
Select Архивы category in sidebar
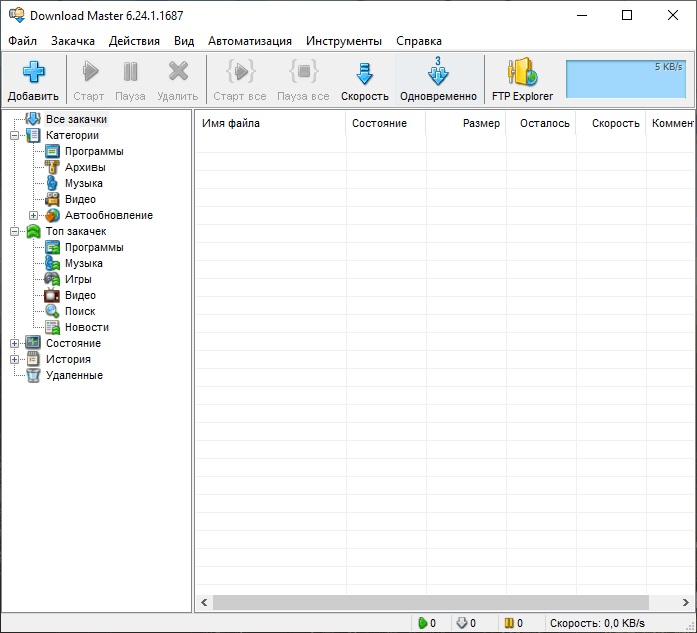point(85,167)
